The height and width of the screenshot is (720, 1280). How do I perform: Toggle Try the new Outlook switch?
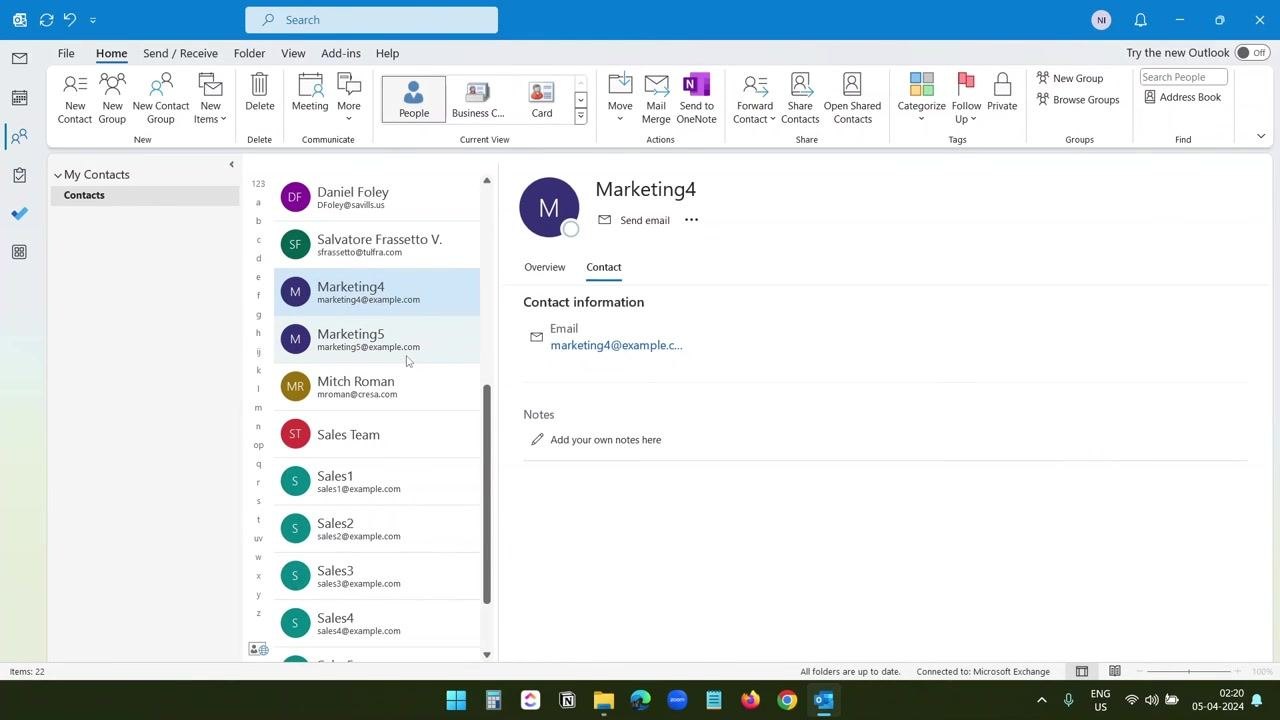click(1251, 53)
